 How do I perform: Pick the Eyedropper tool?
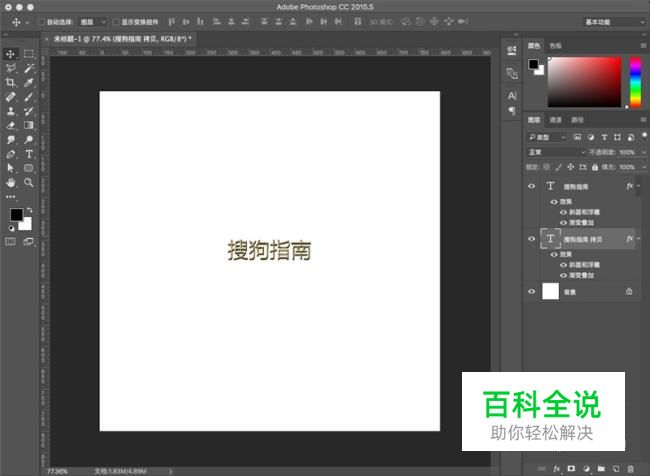[29, 83]
